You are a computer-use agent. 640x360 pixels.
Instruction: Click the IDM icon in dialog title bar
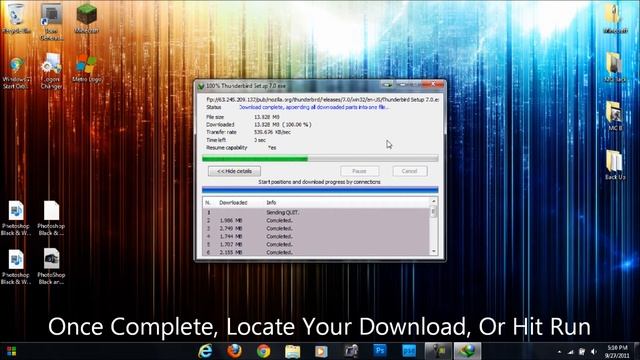tap(201, 86)
